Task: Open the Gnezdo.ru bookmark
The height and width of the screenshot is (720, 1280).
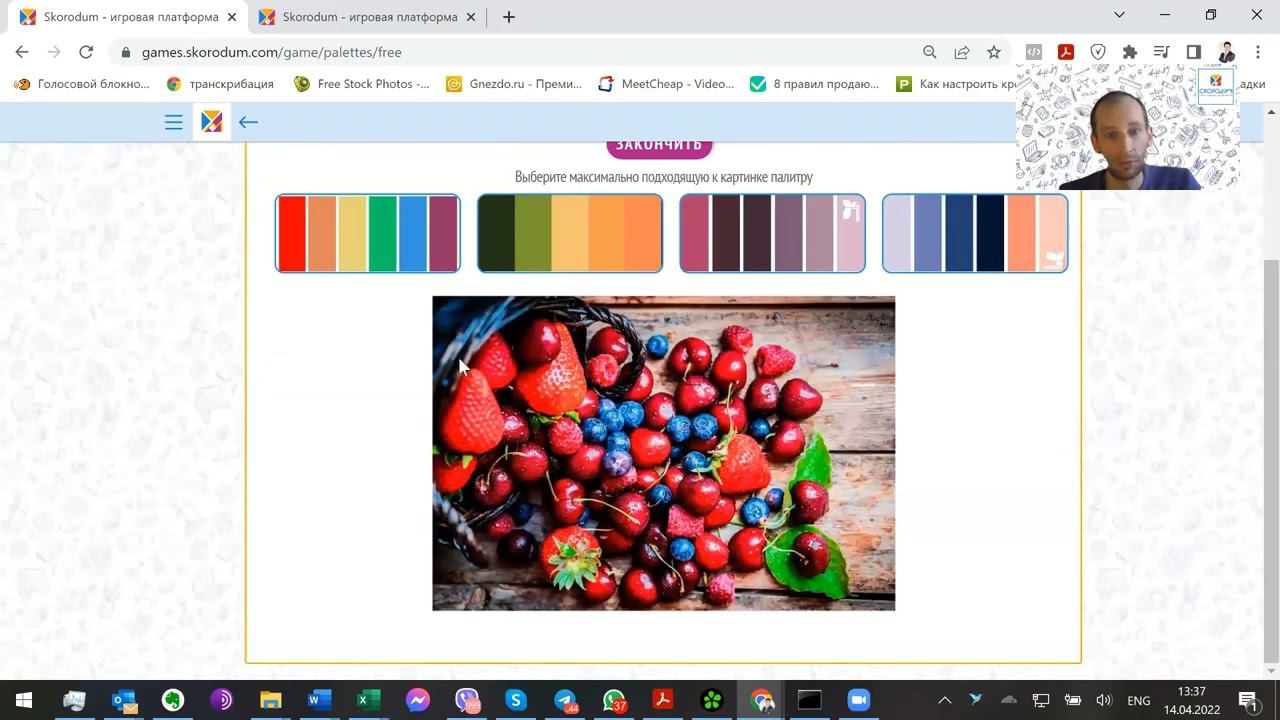Action: pyautogui.click(x=514, y=84)
